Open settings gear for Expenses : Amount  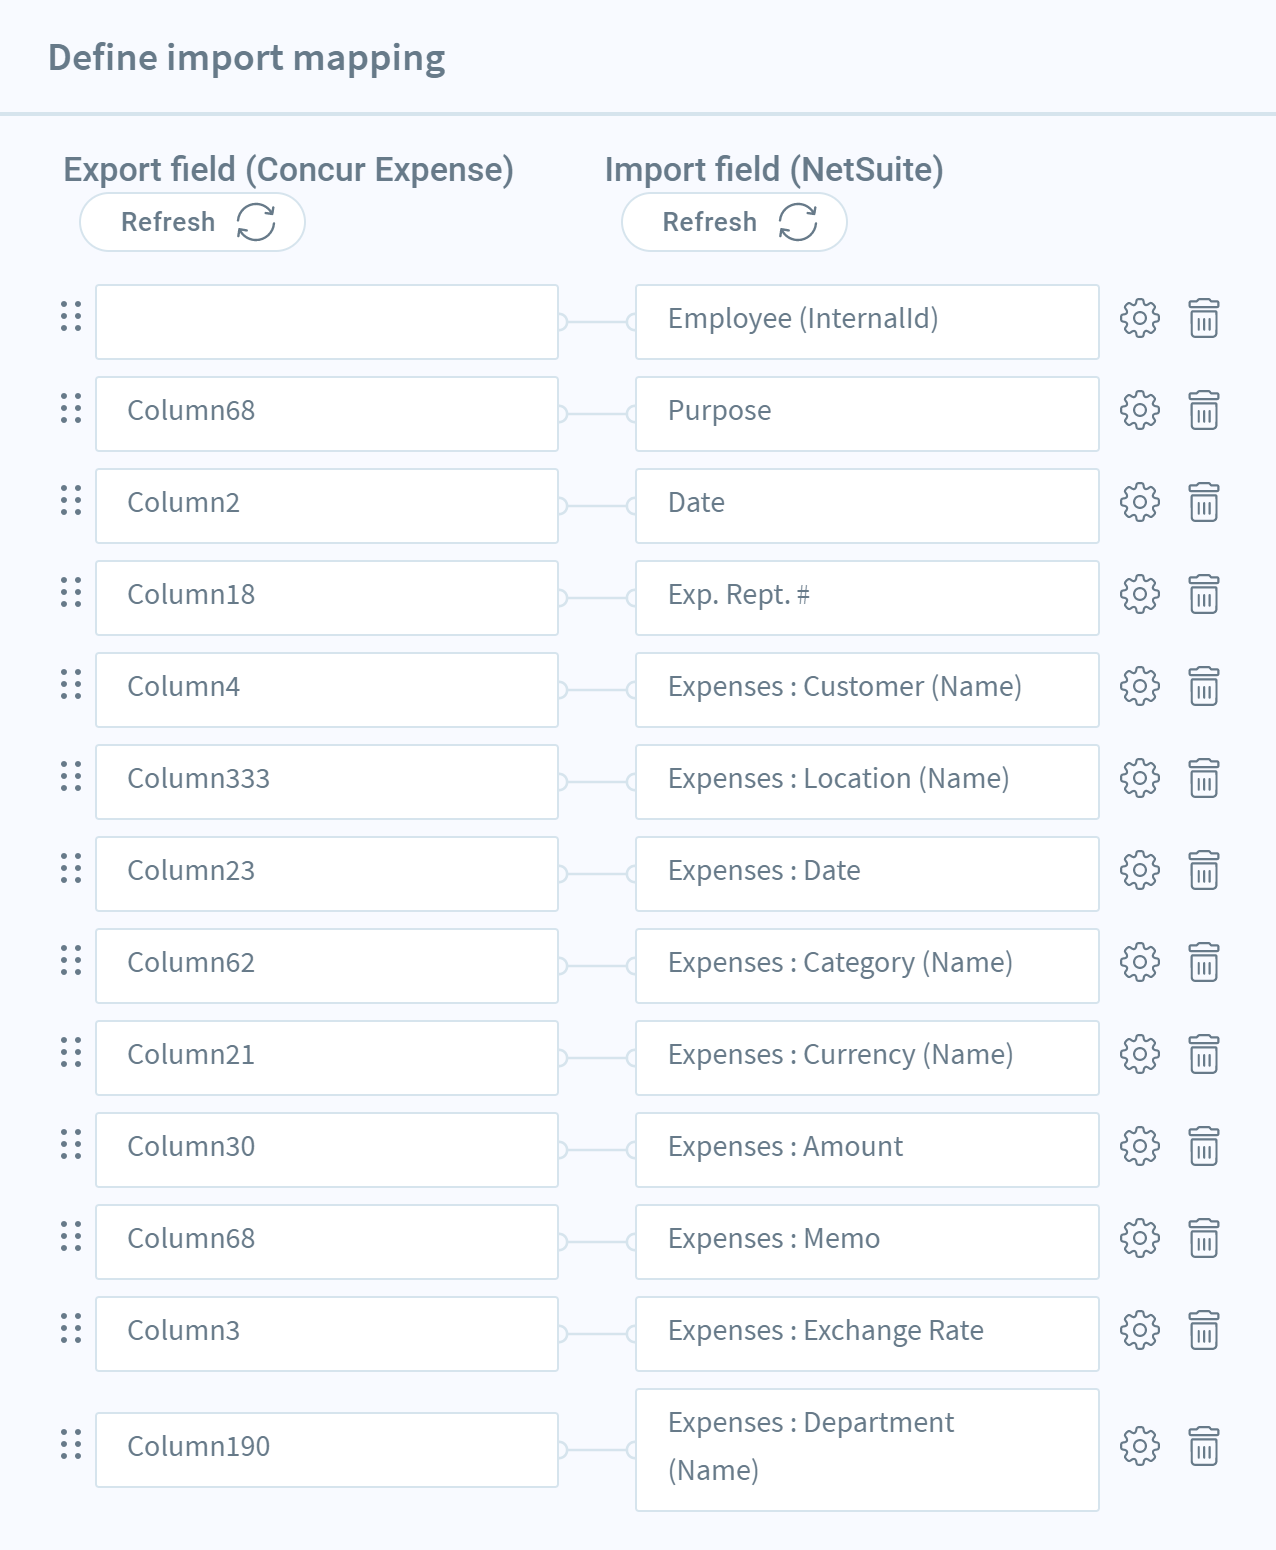click(1139, 1147)
